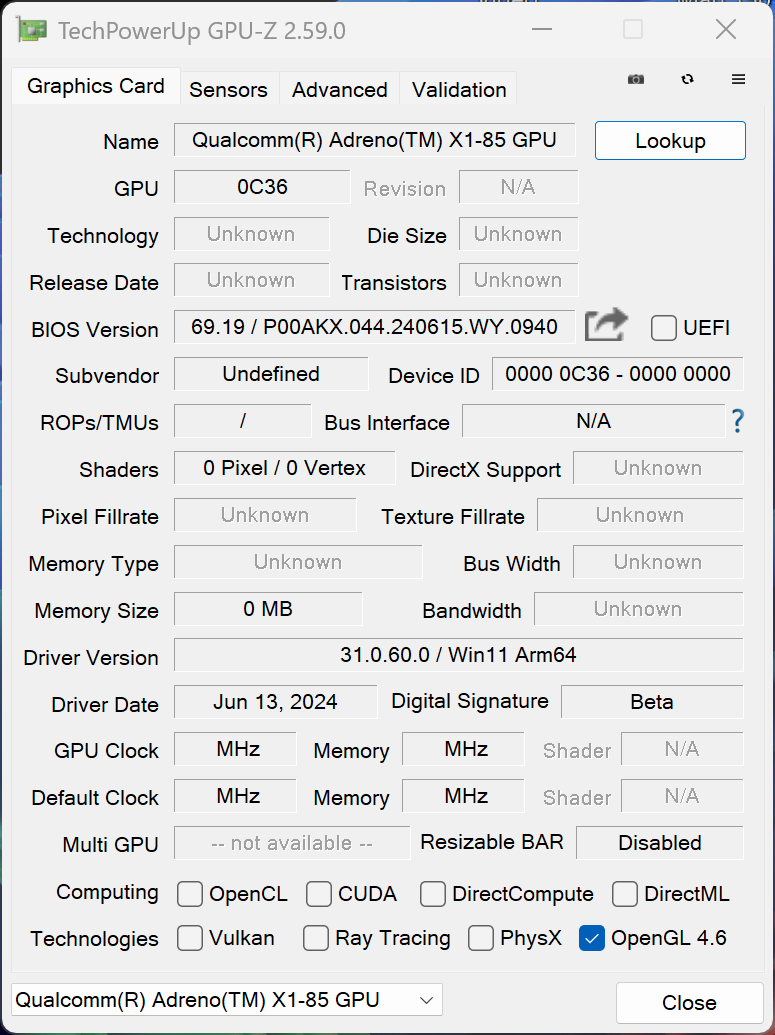Go to the Validation tab
This screenshot has width=775, height=1035.
pyautogui.click(x=459, y=90)
